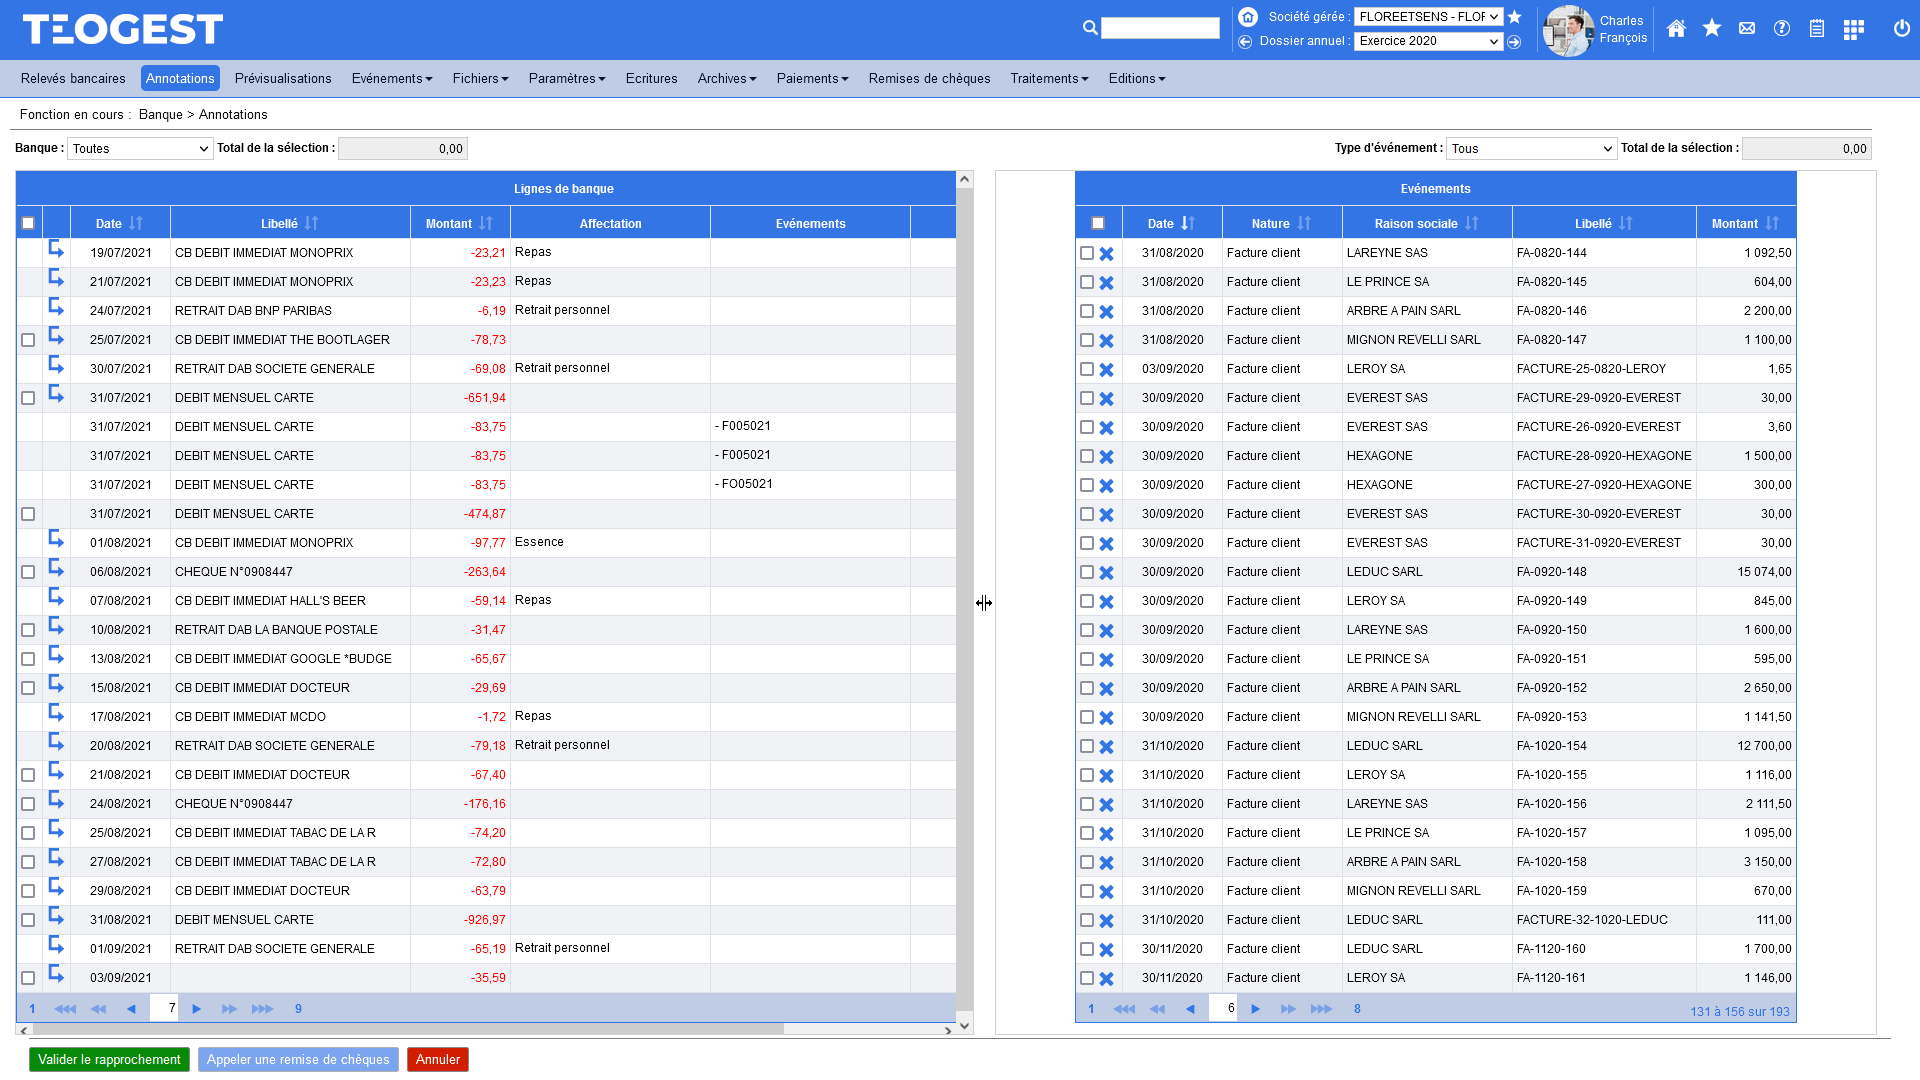Select all events with header checkbox
This screenshot has height=1080, width=1920.
1098,224
